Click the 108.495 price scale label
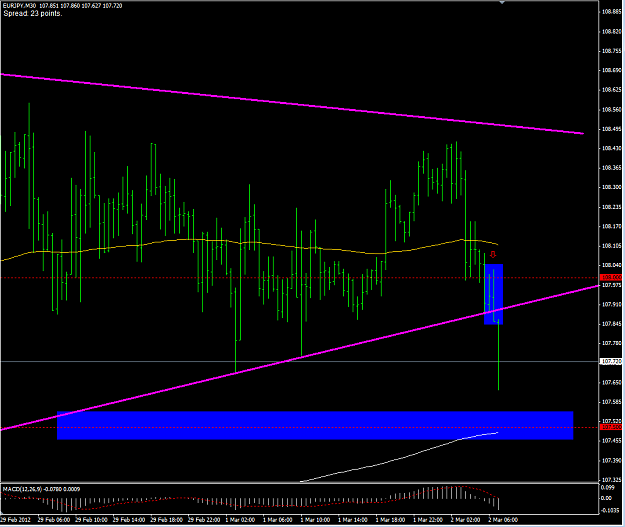 (611, 129)
